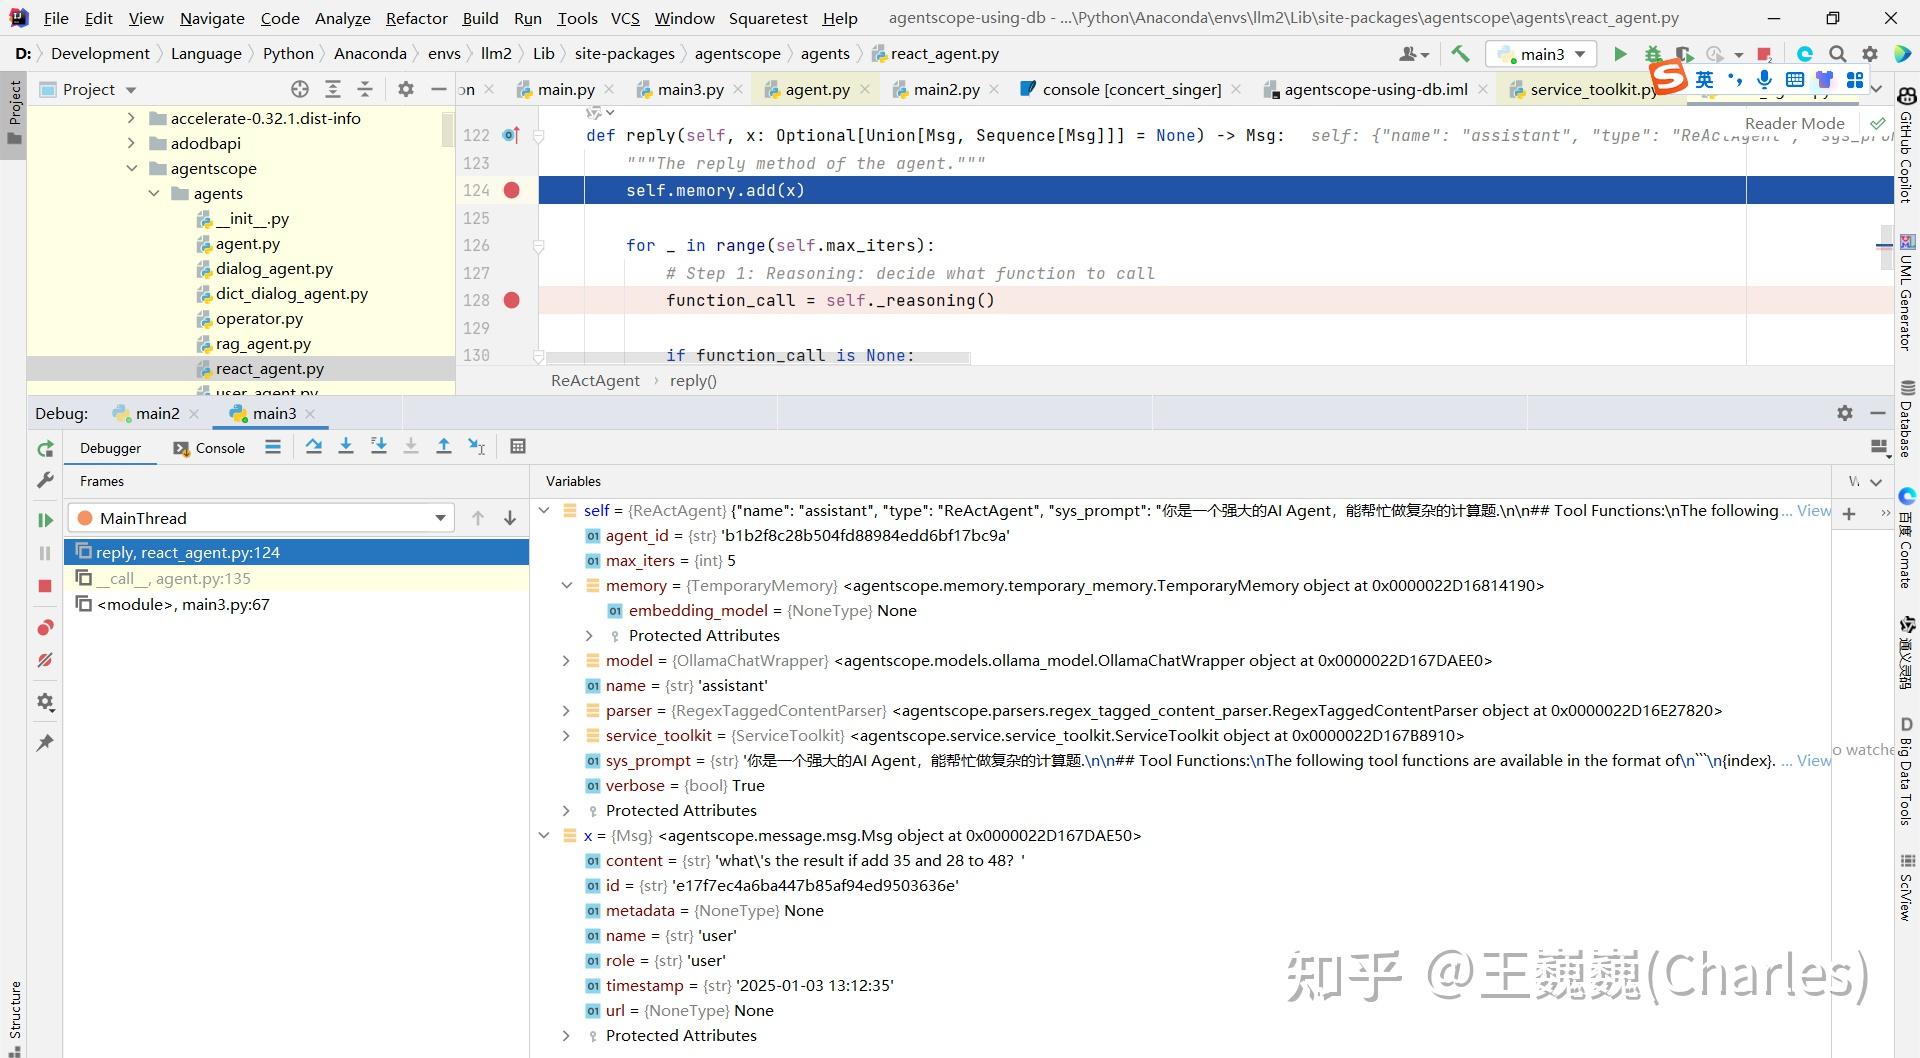
Task: Expand Protected Attributes under self
Action: point(567,810)
